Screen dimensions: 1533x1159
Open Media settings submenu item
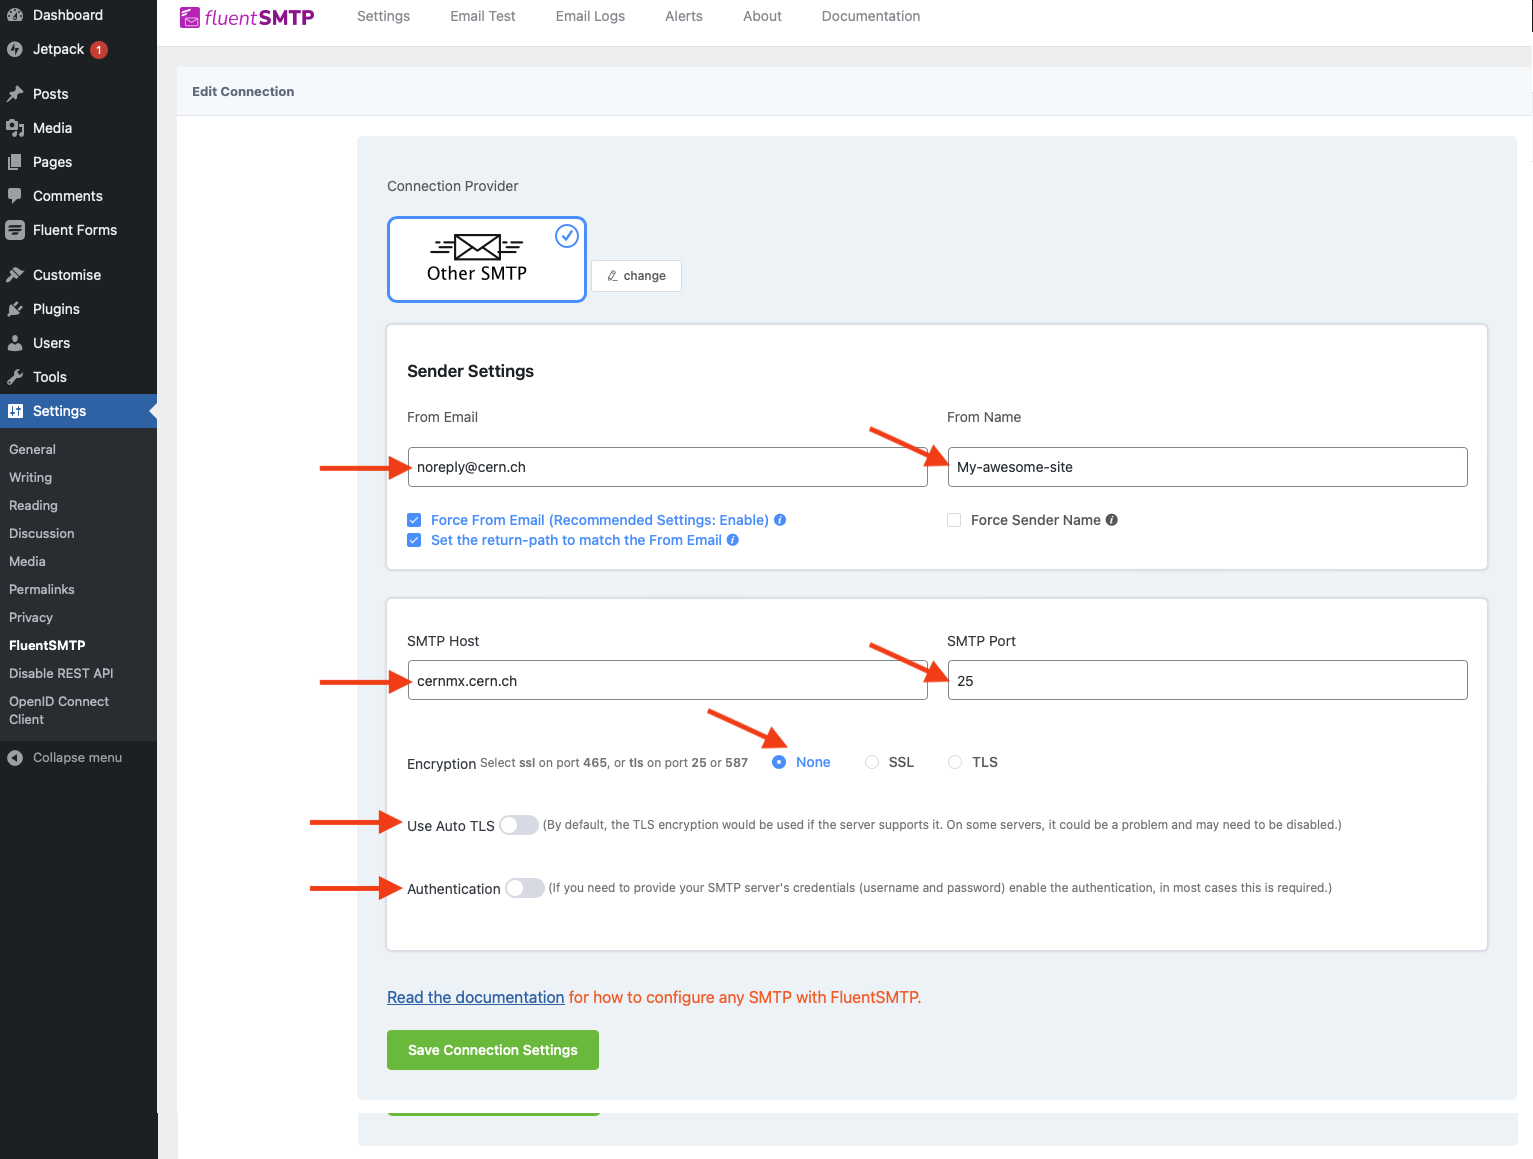(x=27, y=562)
